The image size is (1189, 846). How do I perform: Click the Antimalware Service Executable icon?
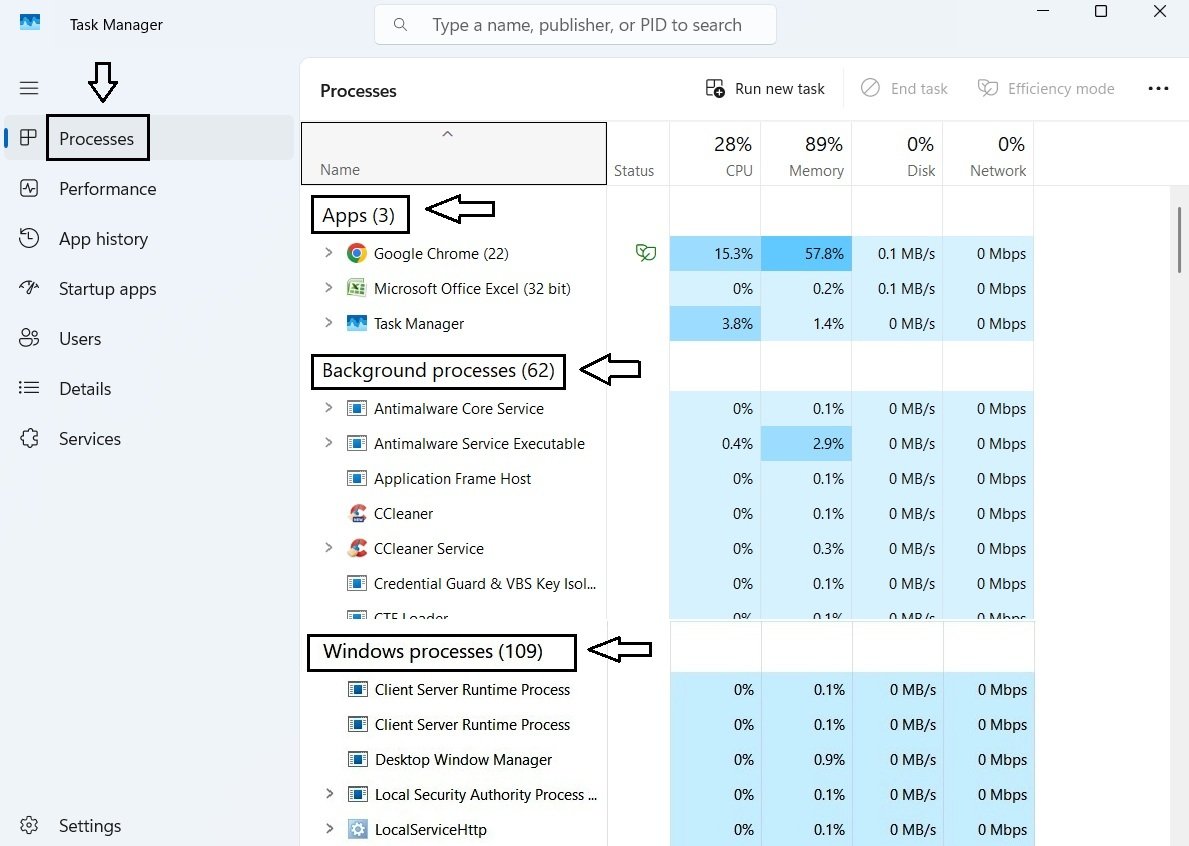click(356, 443)
